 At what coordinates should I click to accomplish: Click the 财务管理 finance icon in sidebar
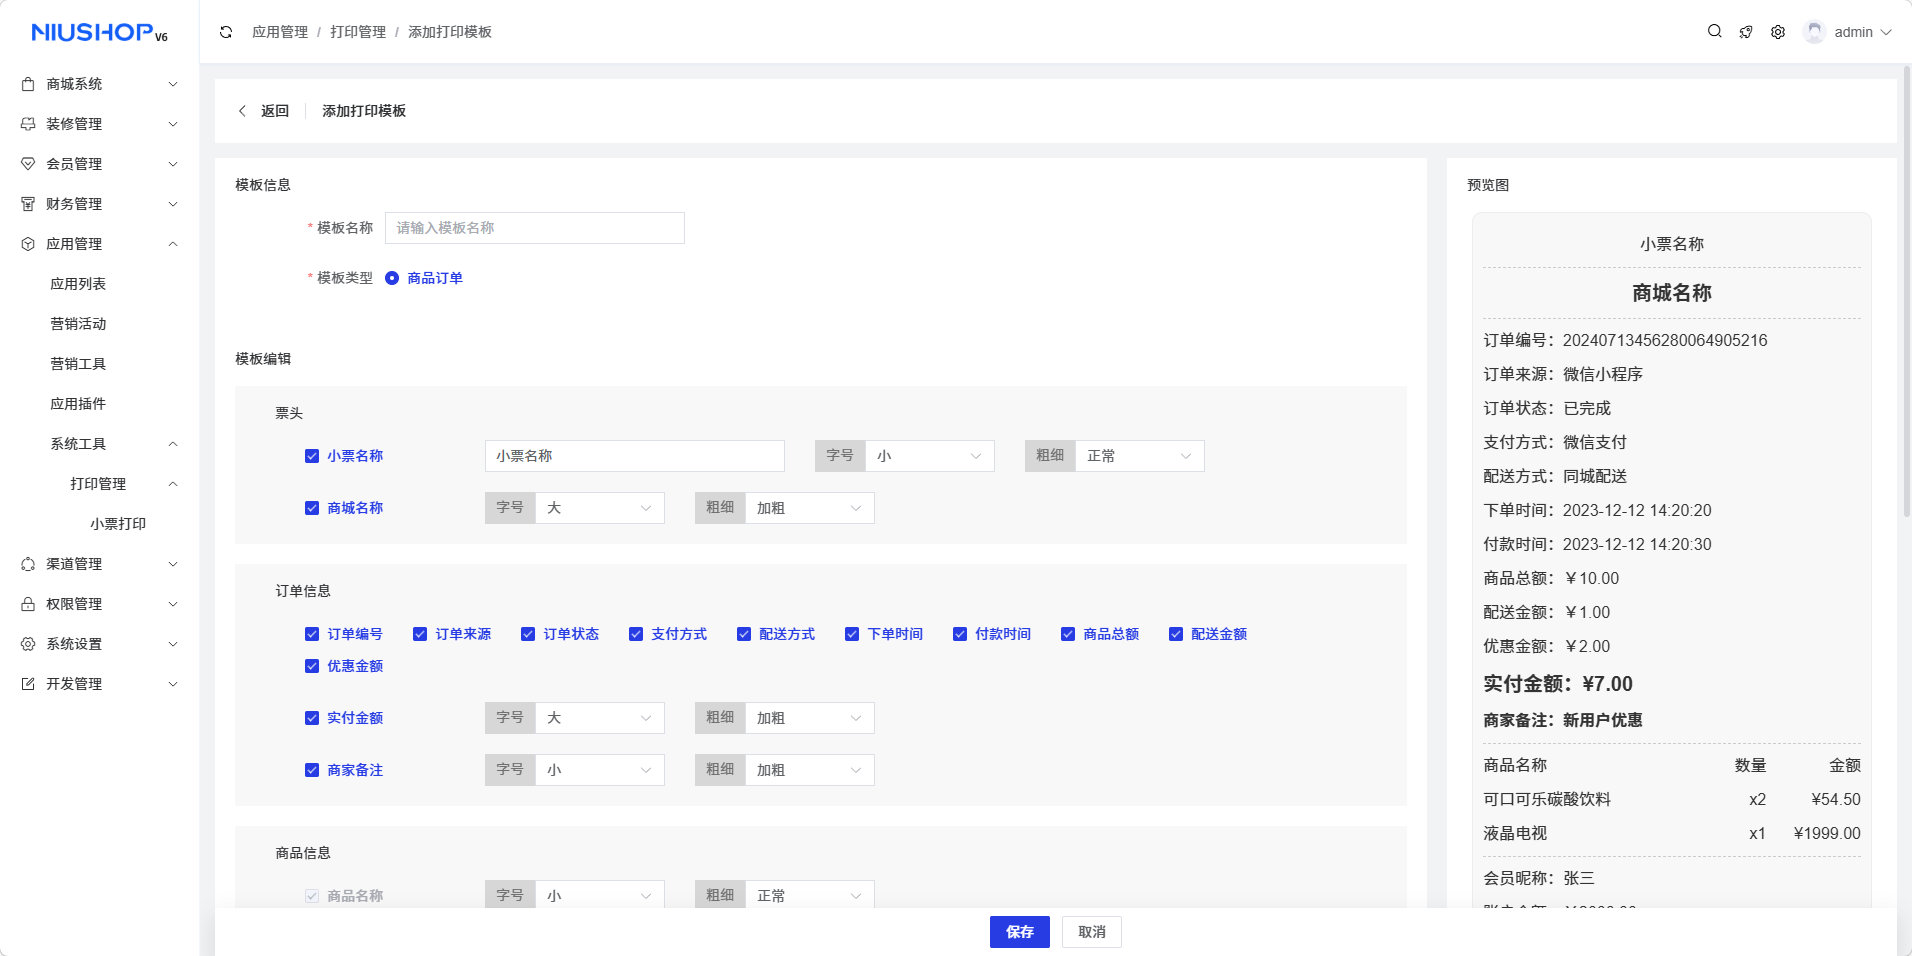[28, 204]
